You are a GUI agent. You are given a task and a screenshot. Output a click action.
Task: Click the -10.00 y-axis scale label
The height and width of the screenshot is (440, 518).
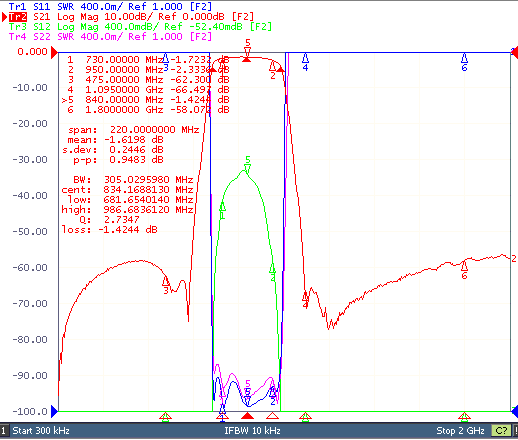(x=30, y=88)
